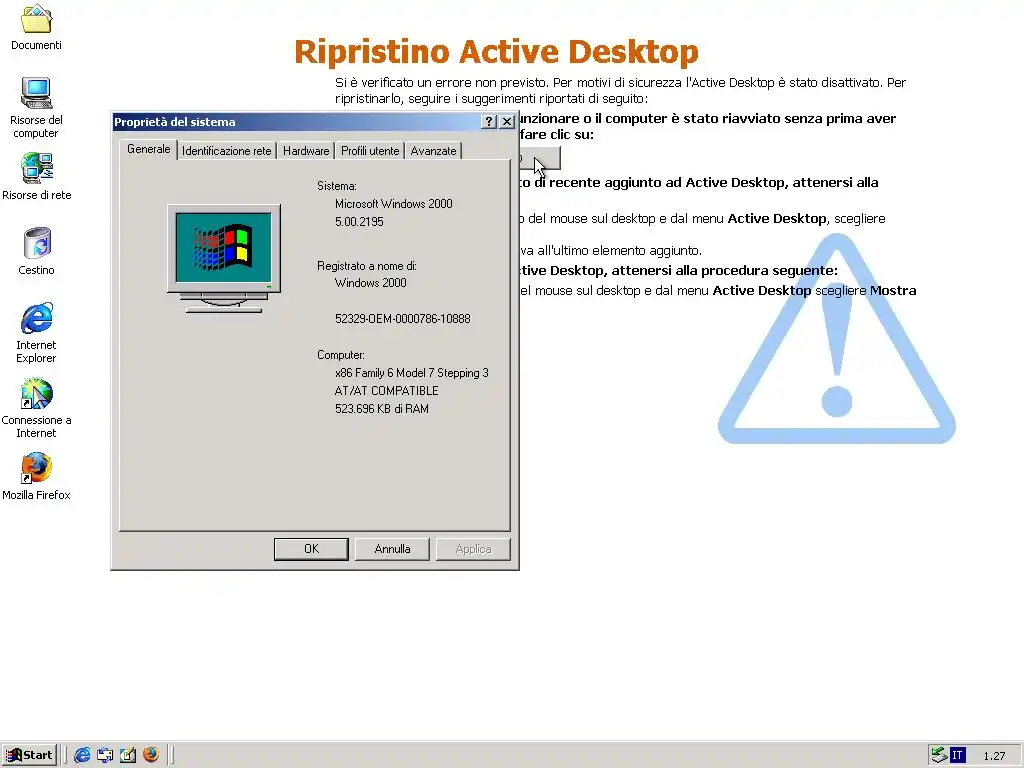Switch to the Identificazione rete tab

click(x=227, y=151)
